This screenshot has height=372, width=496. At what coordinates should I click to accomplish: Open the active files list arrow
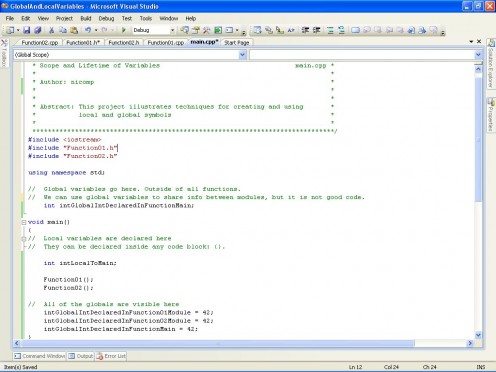pos(471,42)
